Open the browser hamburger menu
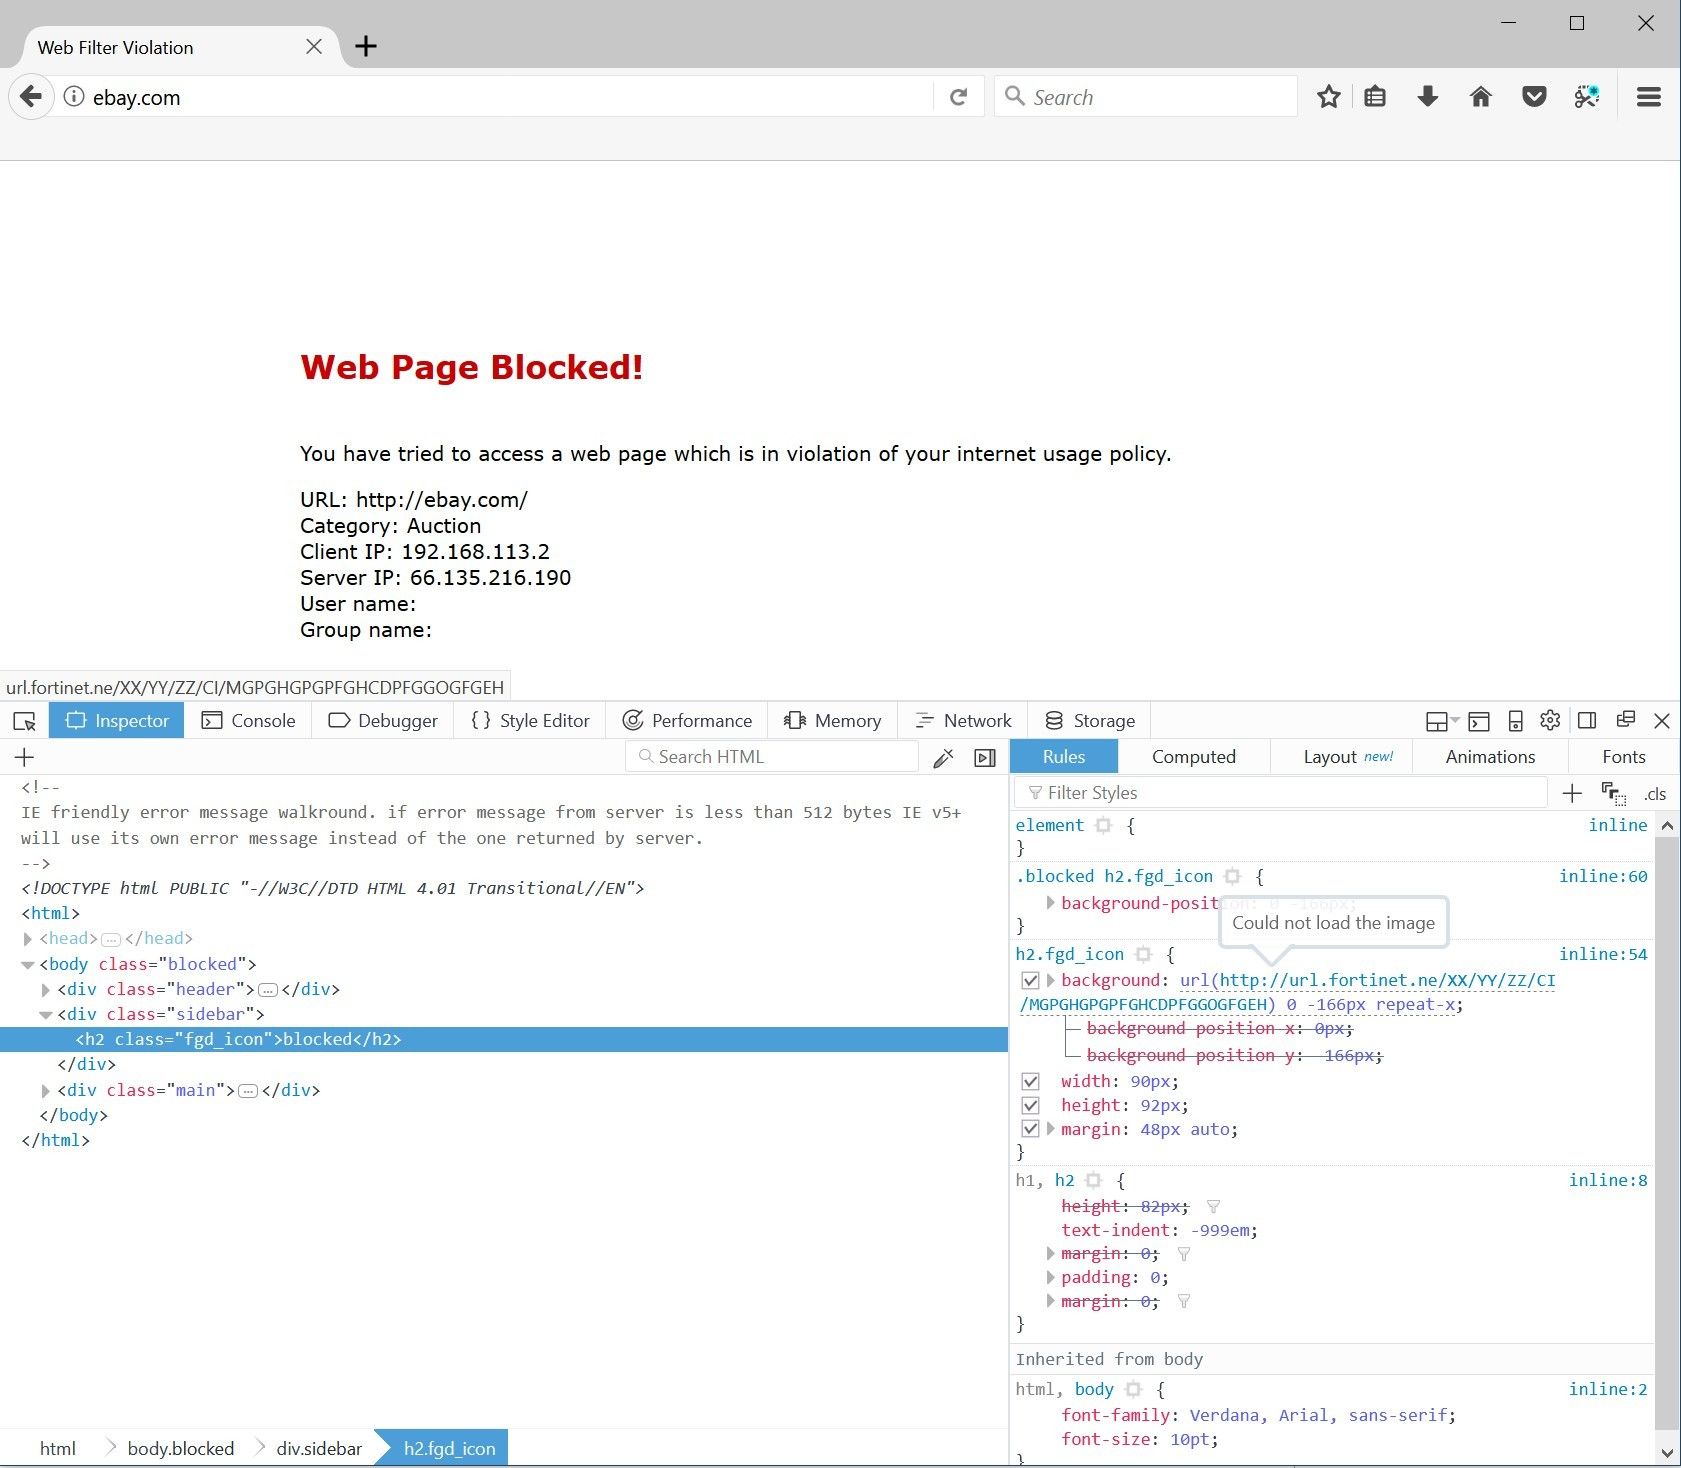Screen dimensions: 1681x1468 (x=1649, y=97)
